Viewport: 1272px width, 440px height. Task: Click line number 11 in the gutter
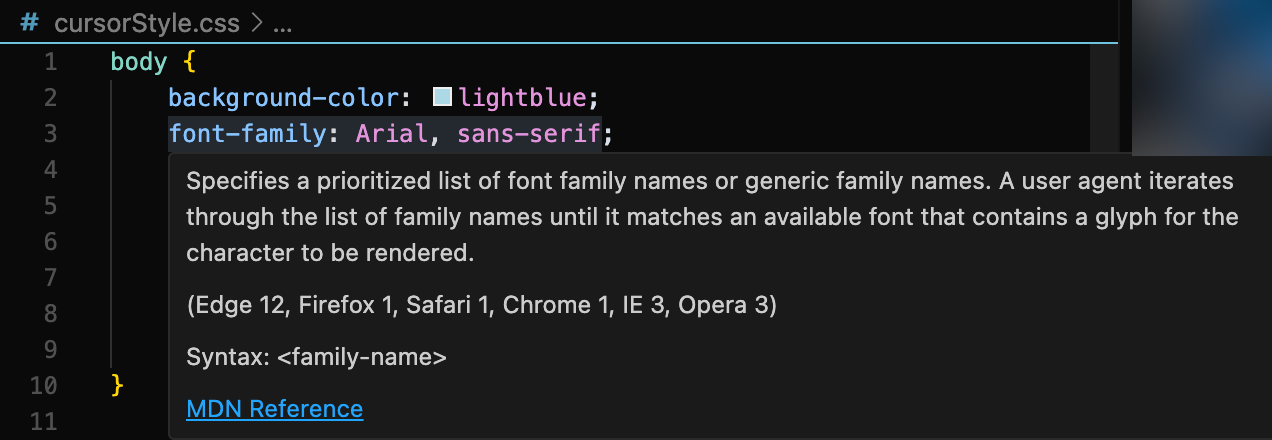tap(44, 421)
